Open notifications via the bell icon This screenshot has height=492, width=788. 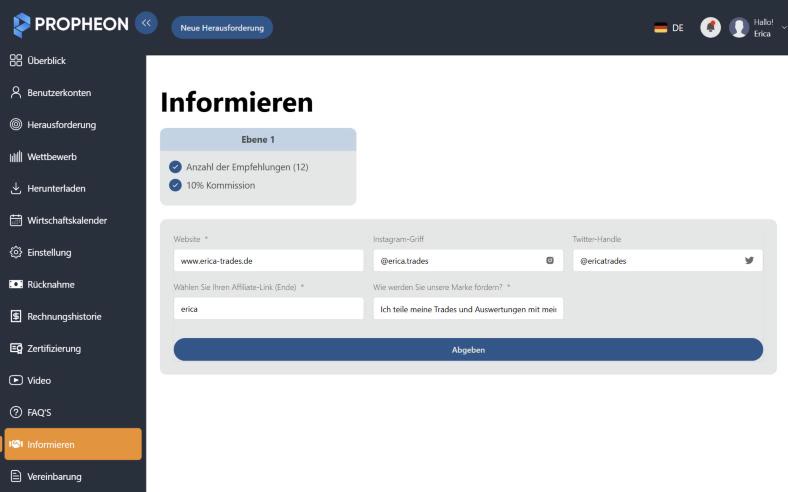[x=710, y=27]
